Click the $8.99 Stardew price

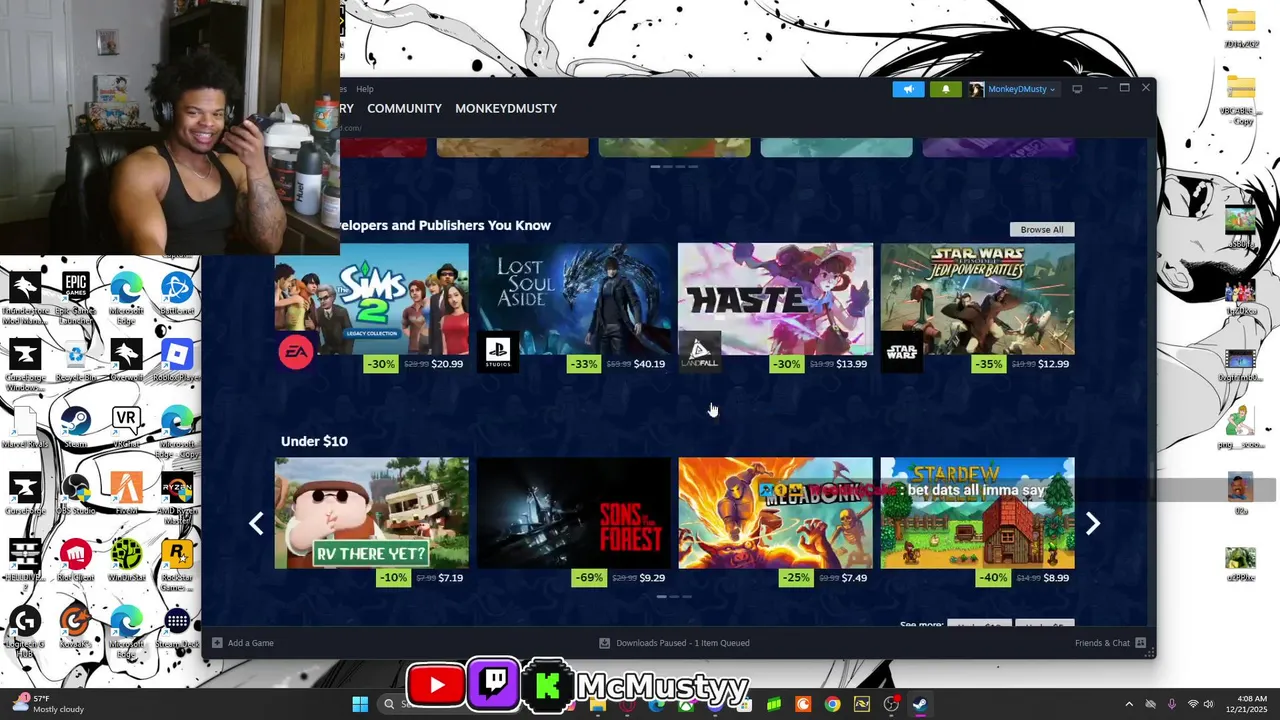1056,578
